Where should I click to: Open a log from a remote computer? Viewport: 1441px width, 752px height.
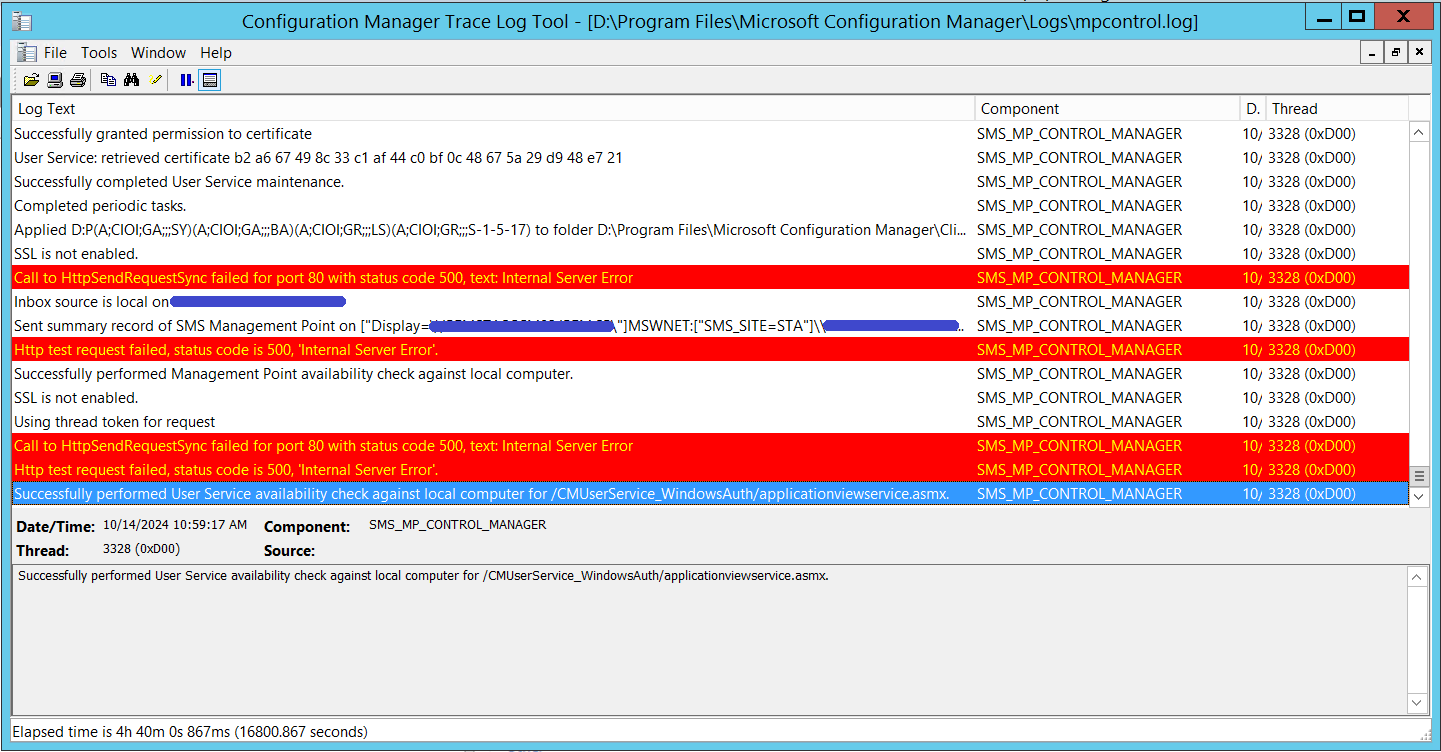pyautogui.click(x=54, y=80)
